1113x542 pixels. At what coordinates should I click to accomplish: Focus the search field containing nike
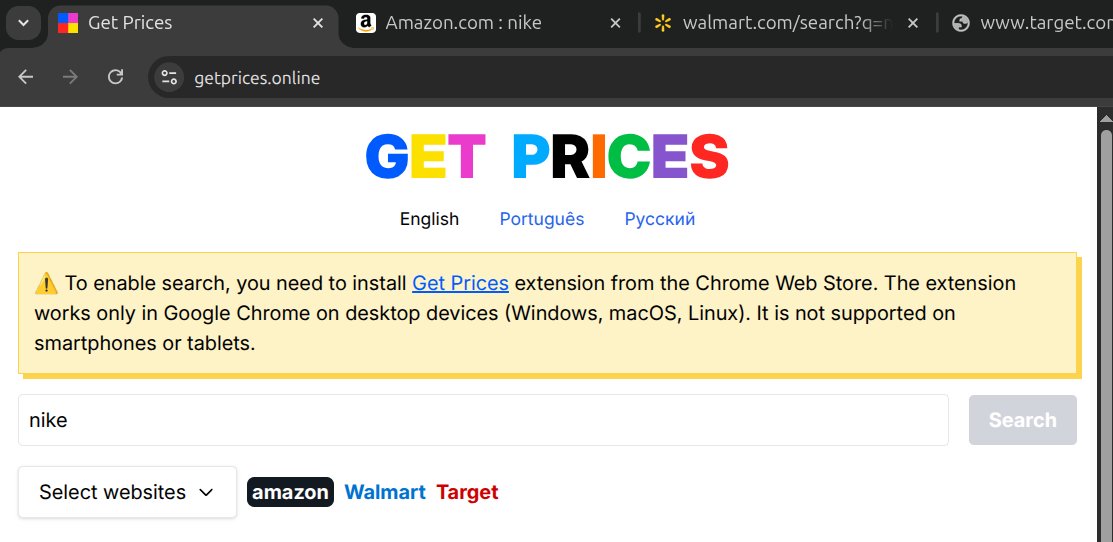483,420
